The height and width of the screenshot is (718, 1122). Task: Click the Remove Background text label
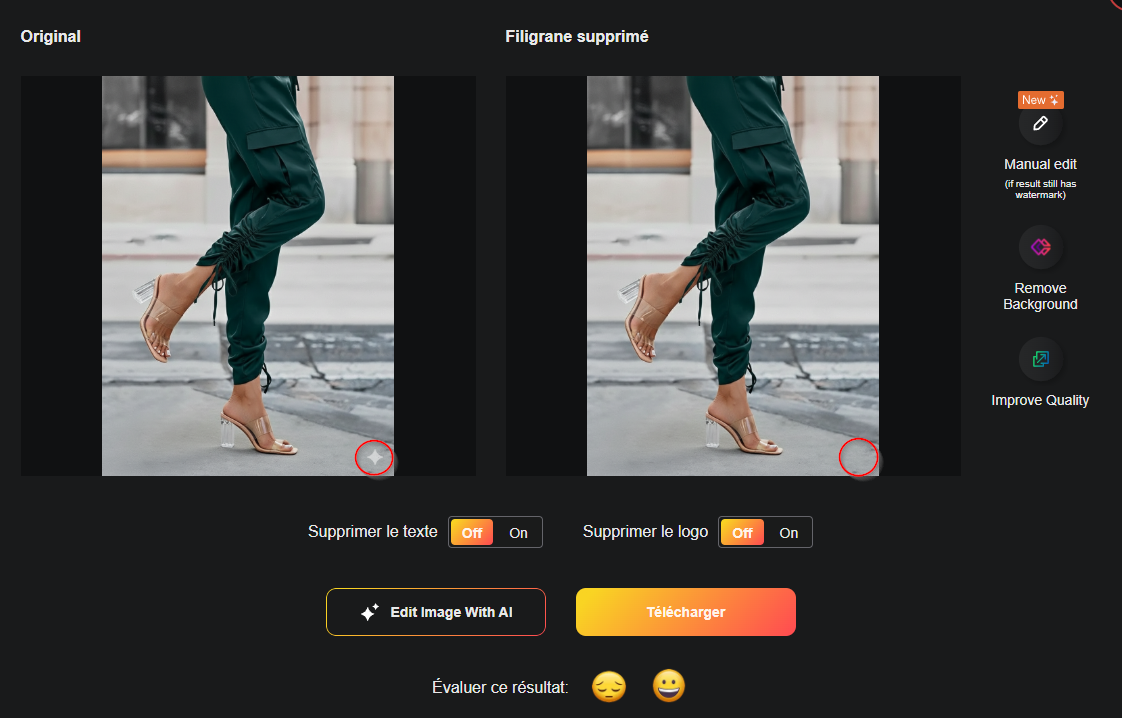(1040, 295)
